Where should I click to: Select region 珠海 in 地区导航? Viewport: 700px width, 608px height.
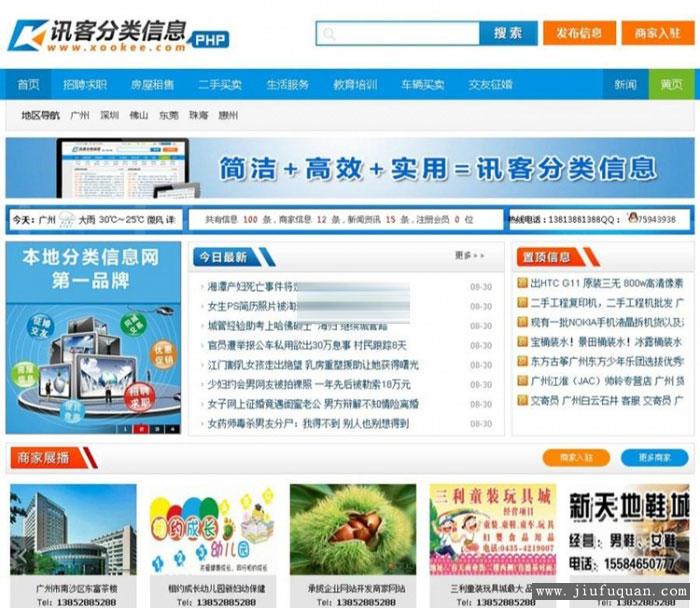click(199, 115)
